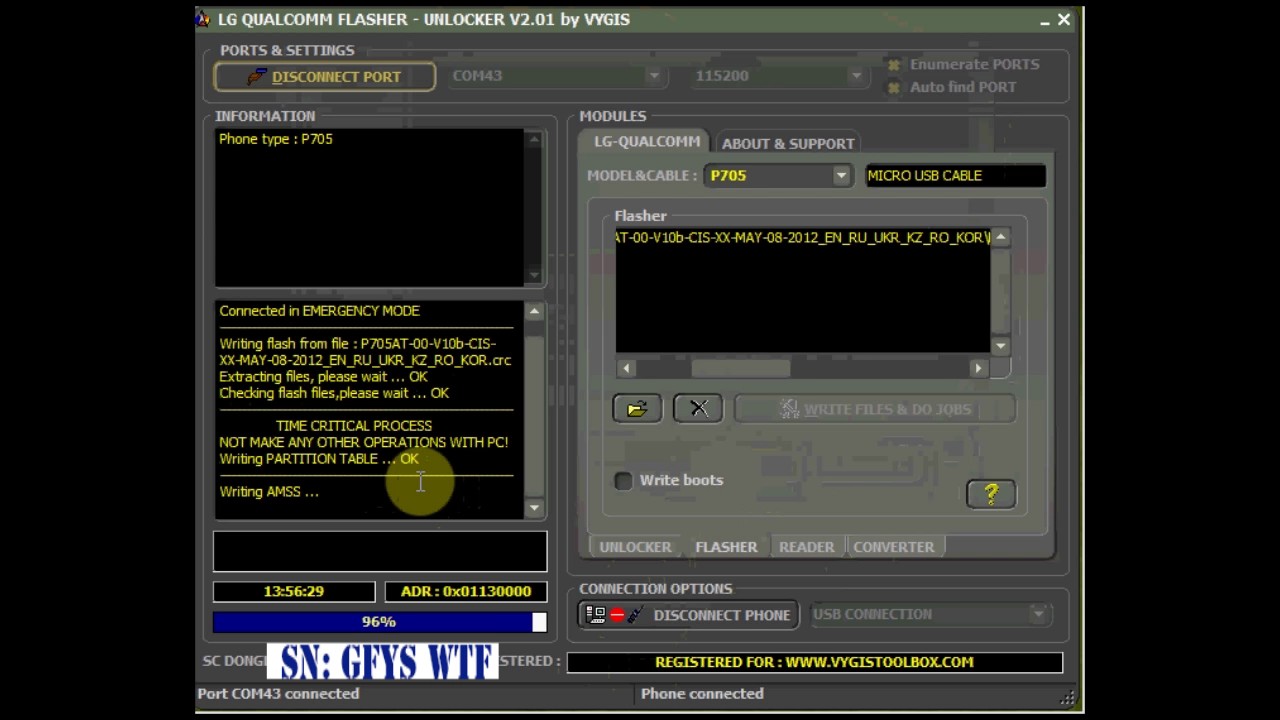Click the application icon in title bar
This screenshot has width=1280, height=720.
204,19
